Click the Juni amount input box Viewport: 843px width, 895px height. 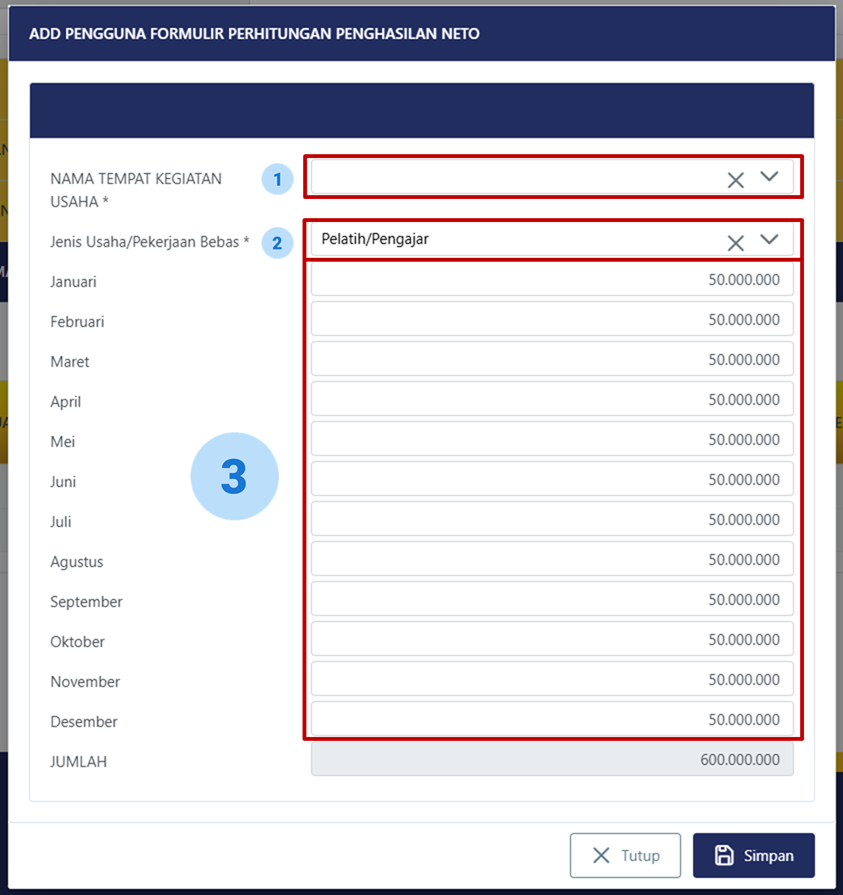point(552,480)
